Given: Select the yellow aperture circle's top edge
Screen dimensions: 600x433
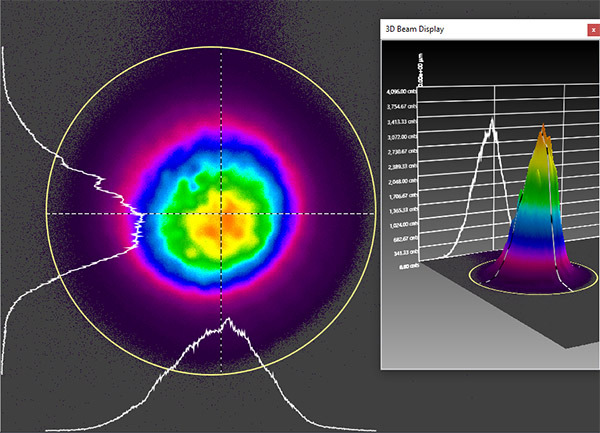Looking at the screenshot, I should pyautogui.click(x=222, y=47).
